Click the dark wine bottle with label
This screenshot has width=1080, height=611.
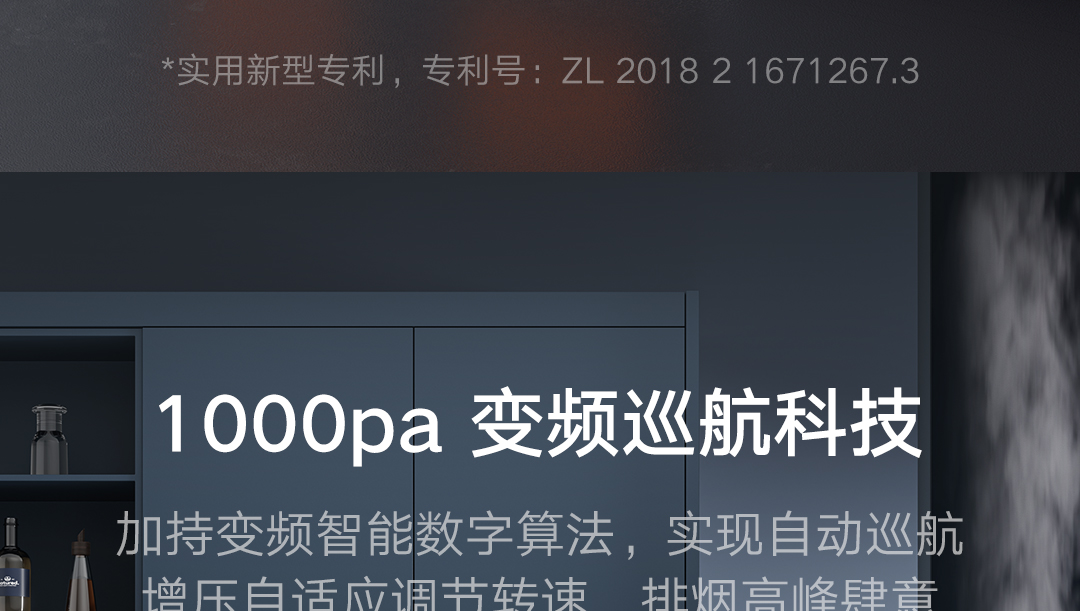(x=12, y=565)
